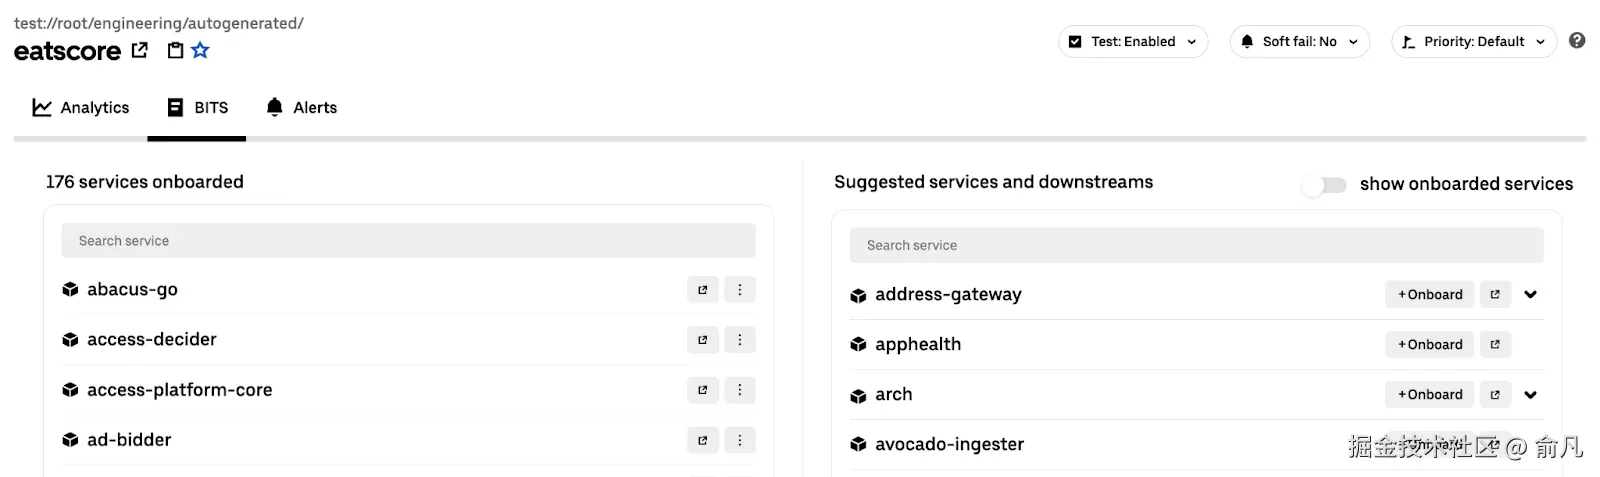Open the Priority: Default dropdown
Image resolution: width=1600 pixels, height=477 pixels.
(1474, 42)
